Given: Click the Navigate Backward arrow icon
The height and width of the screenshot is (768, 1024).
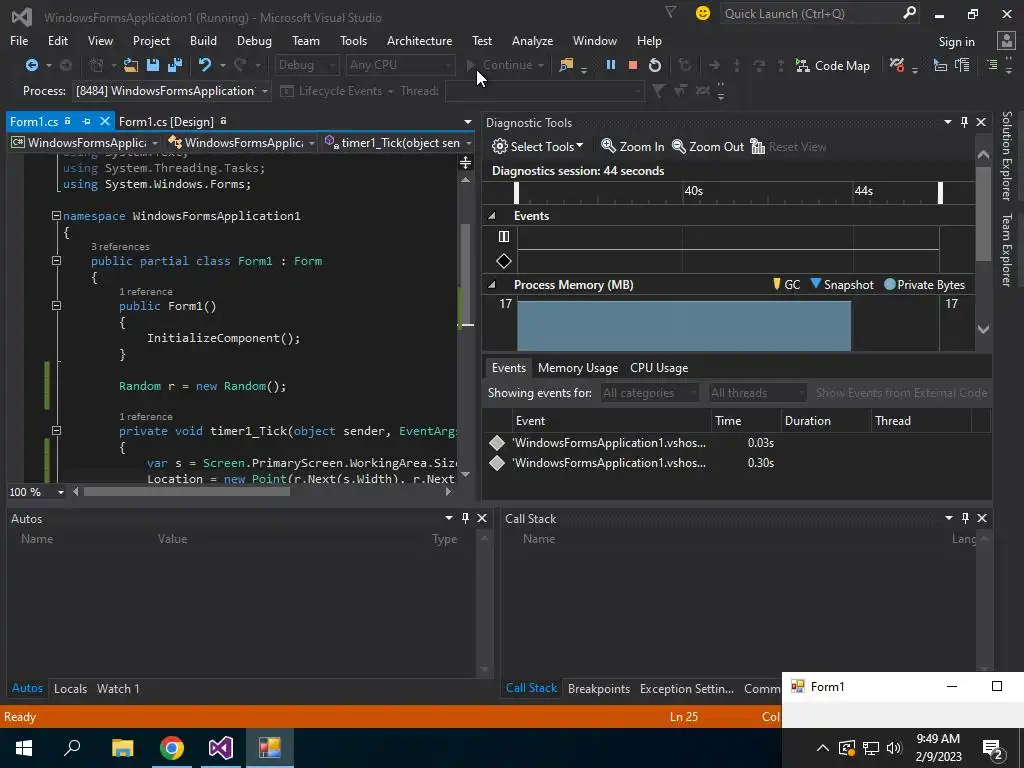Looking at the screenshot, I should [31, 65].
